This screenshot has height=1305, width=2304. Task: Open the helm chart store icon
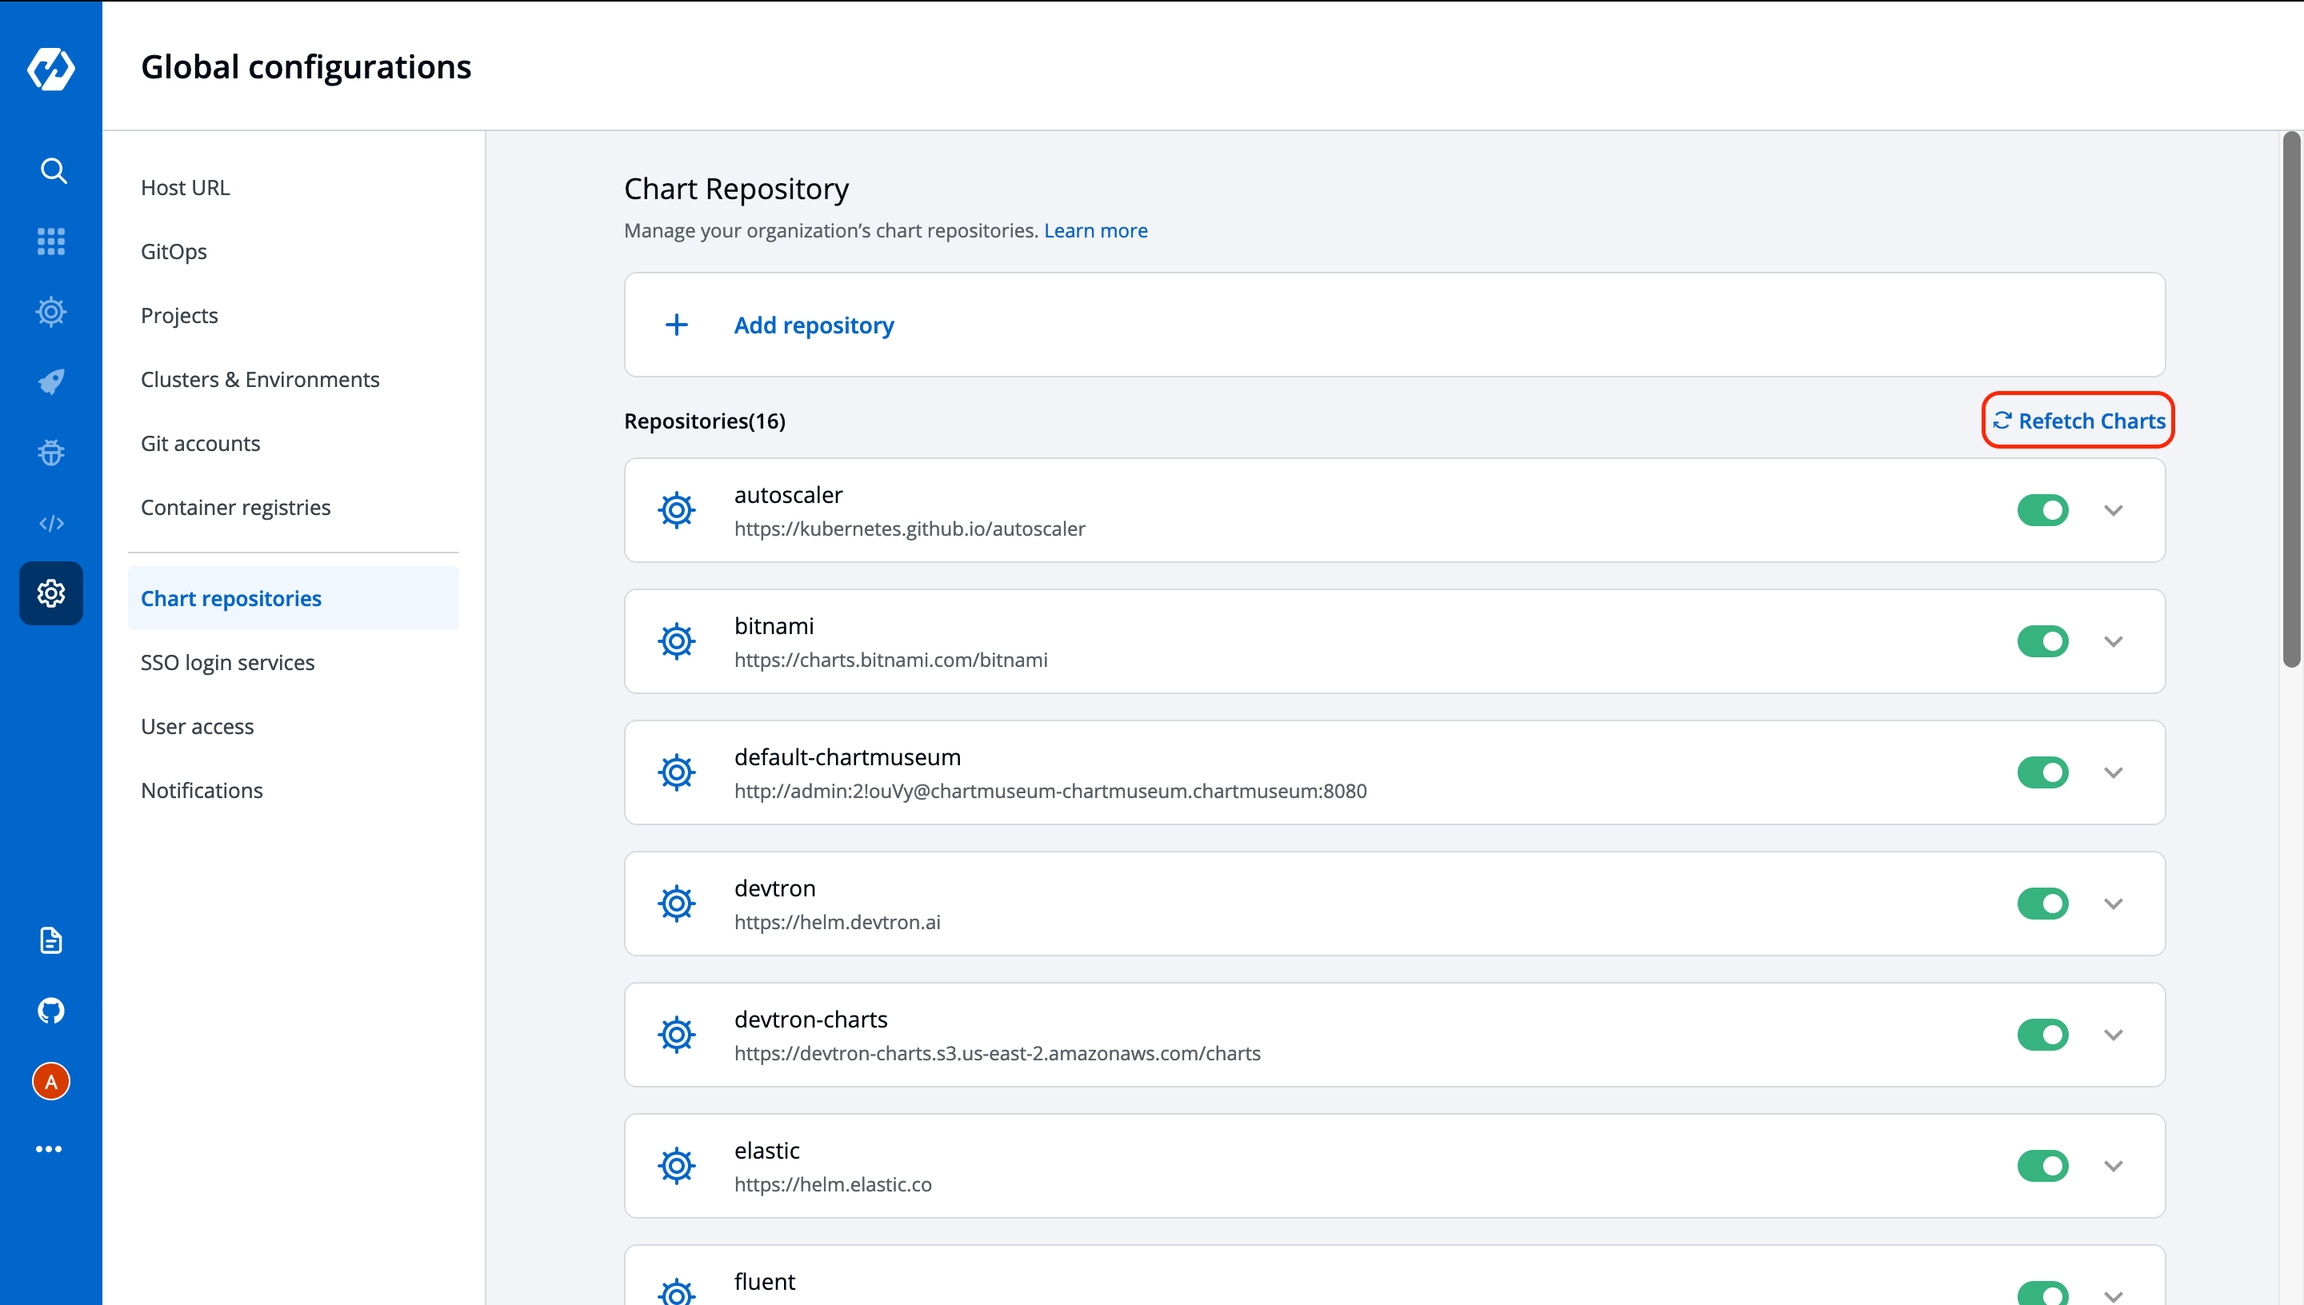[x=51, y=312]
